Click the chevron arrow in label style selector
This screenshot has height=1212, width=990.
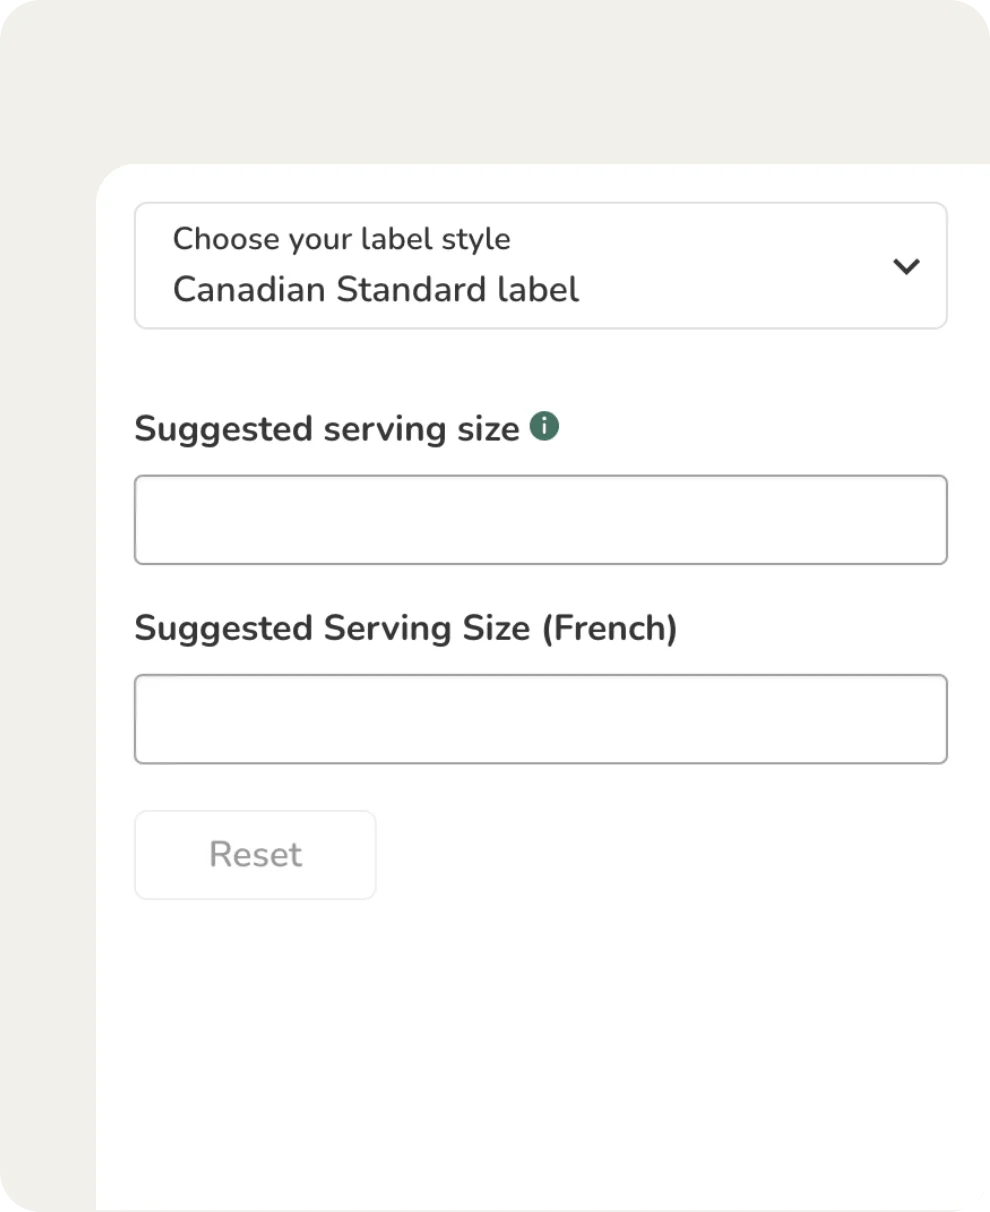click(x=906, y=267)
